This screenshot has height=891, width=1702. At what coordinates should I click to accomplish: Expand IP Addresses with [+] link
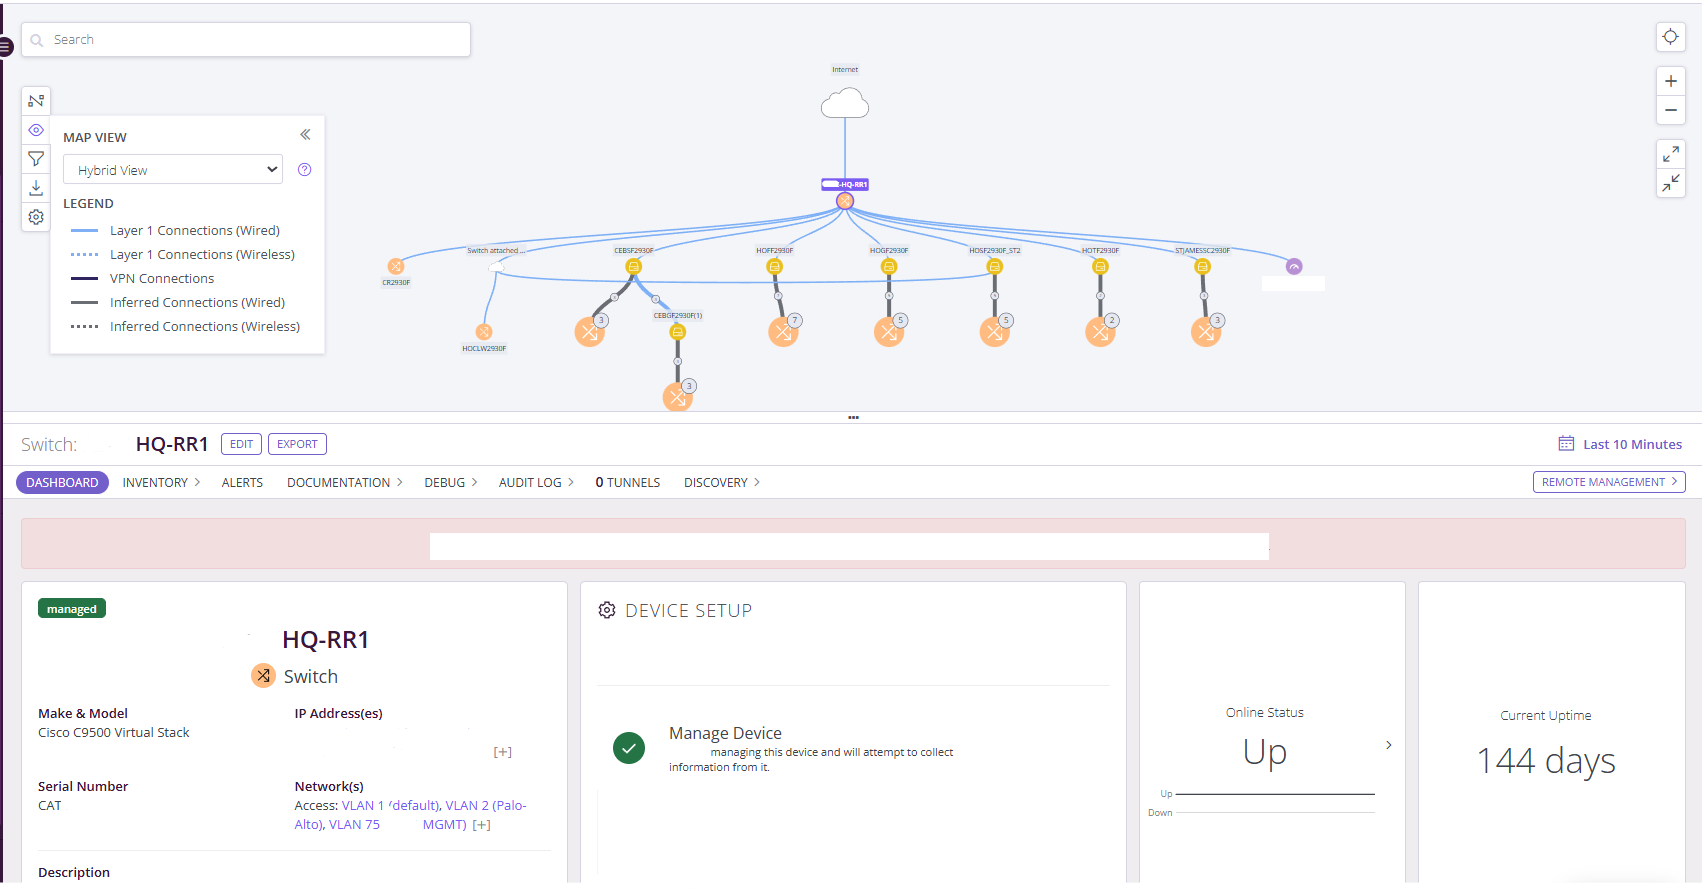(502, 752)
